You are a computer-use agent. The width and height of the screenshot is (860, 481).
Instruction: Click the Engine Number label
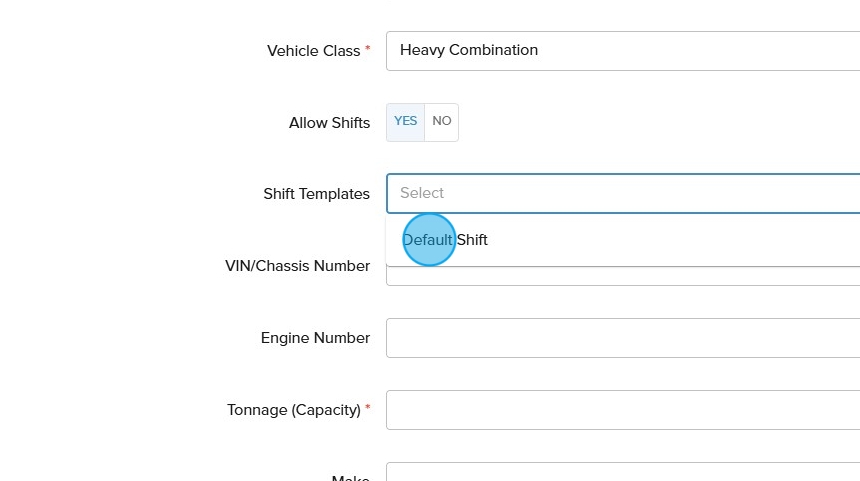315,338
